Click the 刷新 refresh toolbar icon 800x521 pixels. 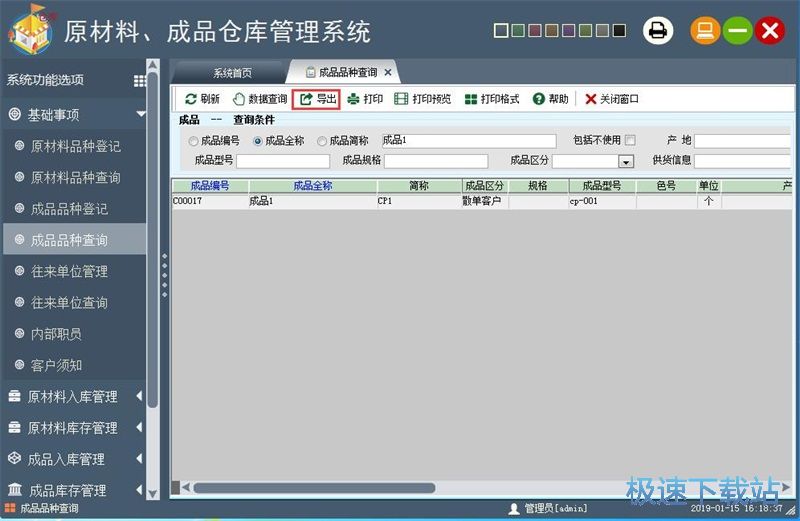click(x=191, y=99)
